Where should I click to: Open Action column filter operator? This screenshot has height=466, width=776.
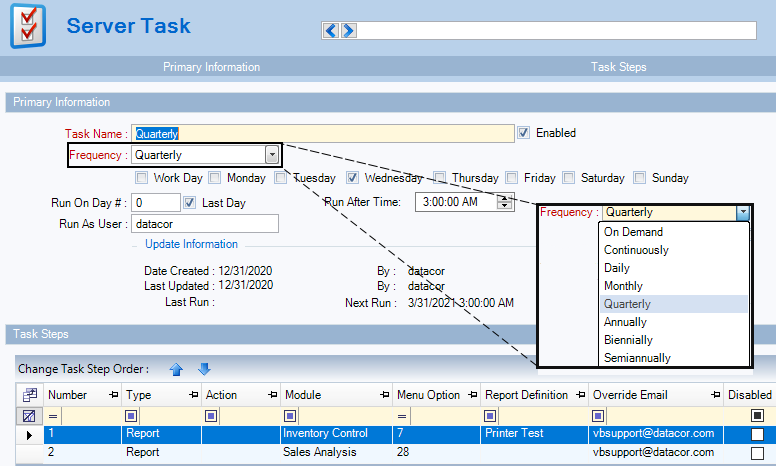[211, 416]
